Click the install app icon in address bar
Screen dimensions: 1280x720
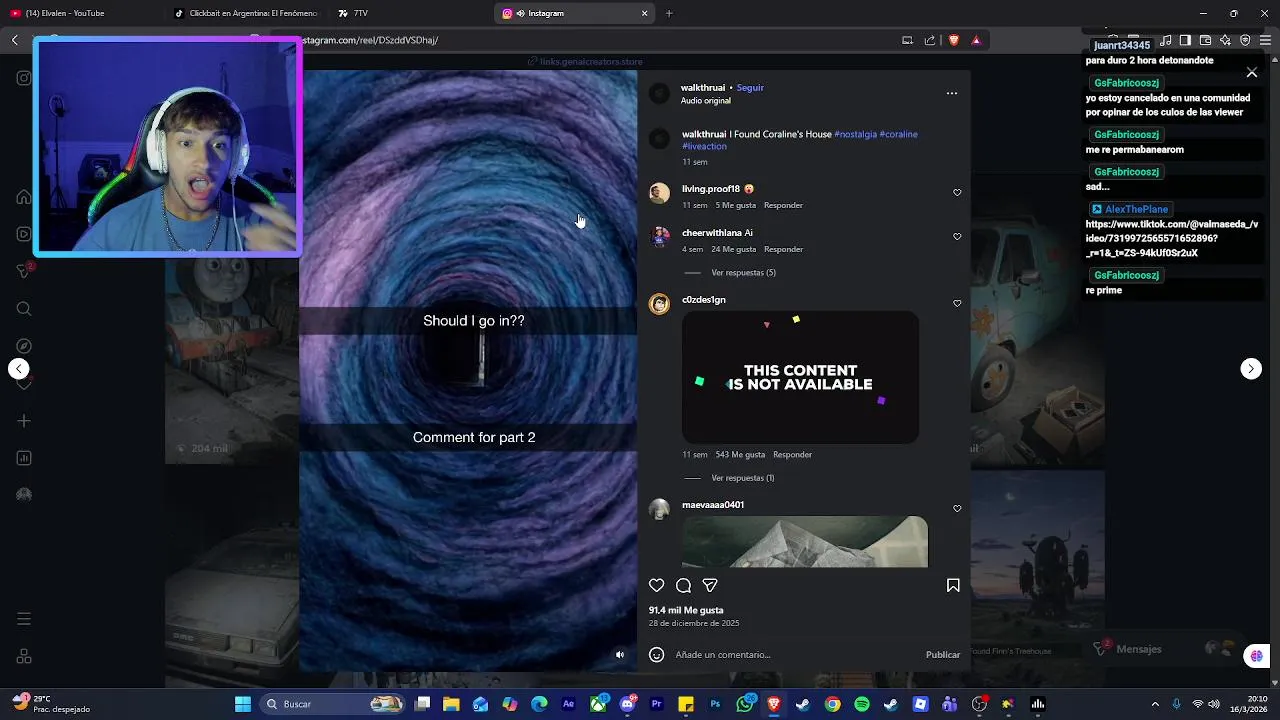(907, 40)
